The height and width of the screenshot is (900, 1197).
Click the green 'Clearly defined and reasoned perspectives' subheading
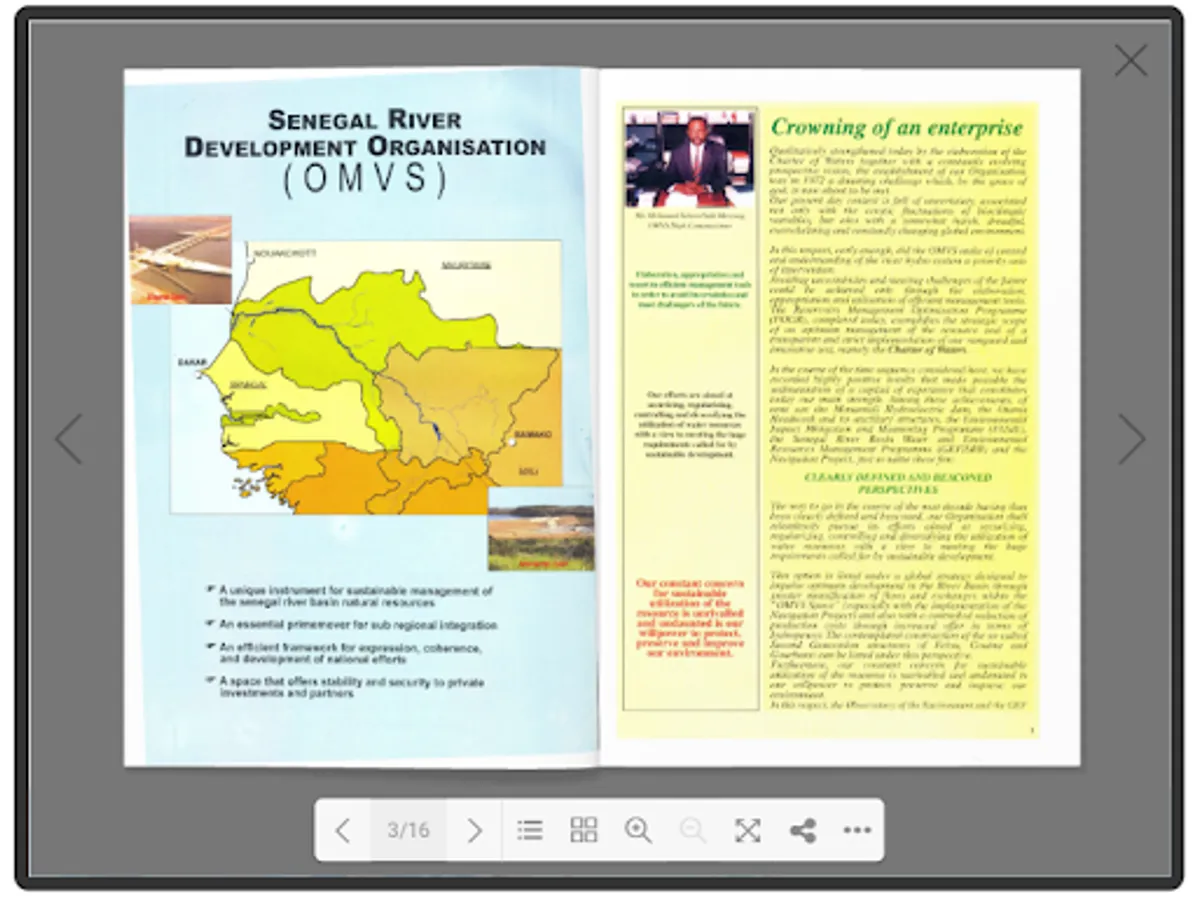pyautogui.click(x=898, y=483)
